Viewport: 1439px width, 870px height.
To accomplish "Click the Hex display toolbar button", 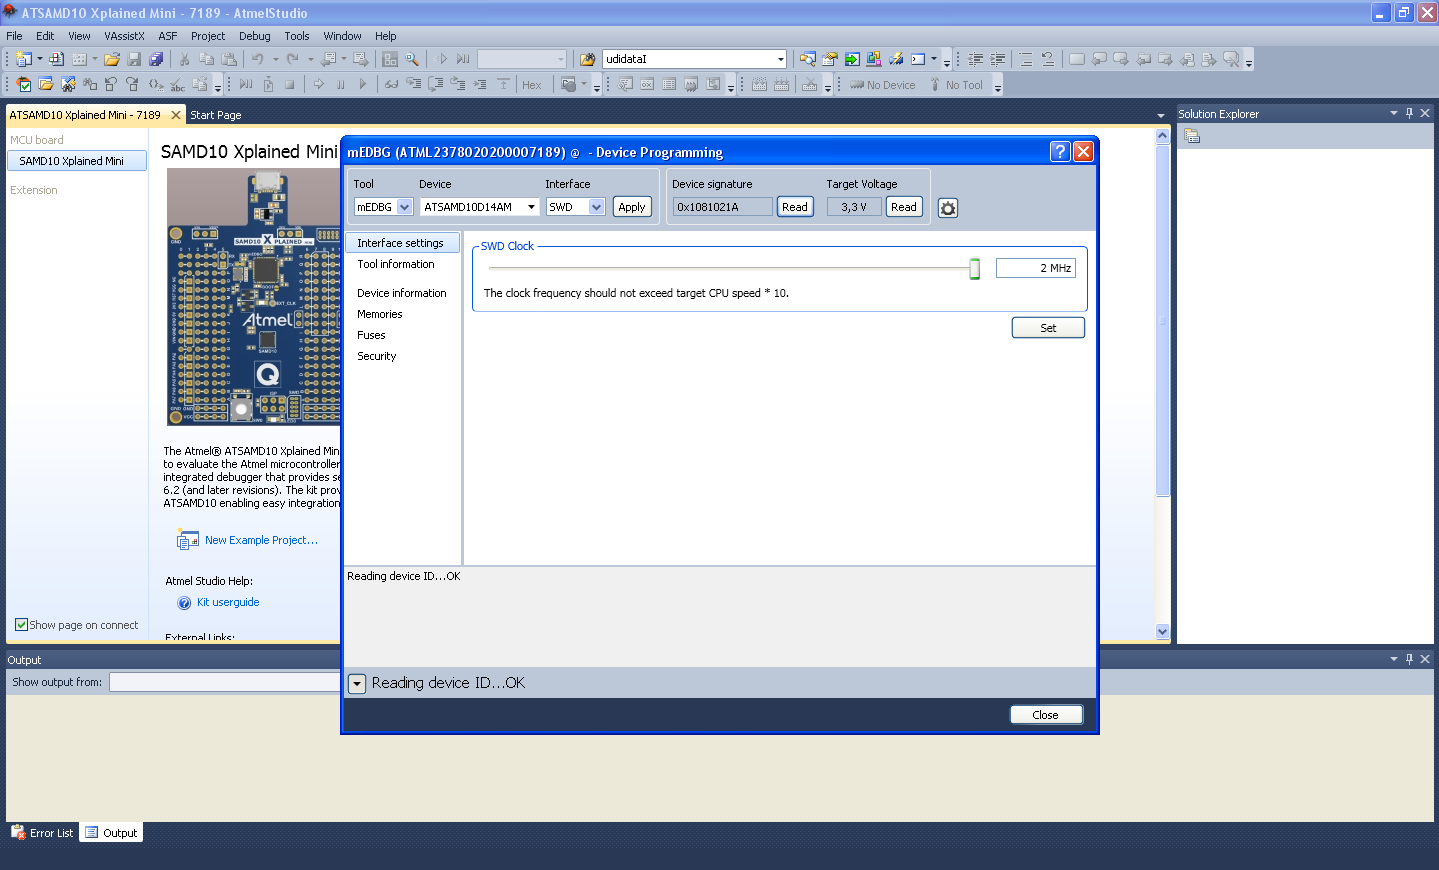I will 532,85.
